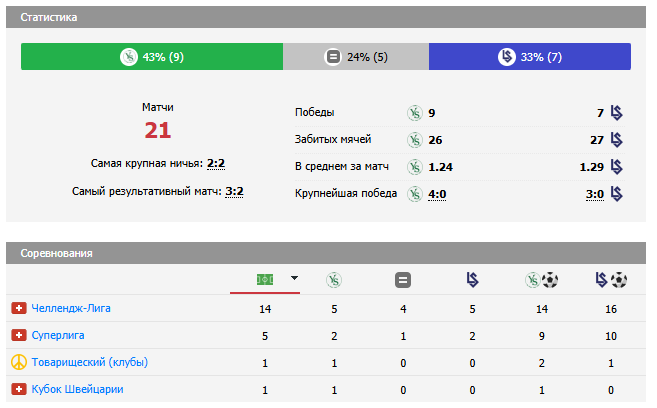Click the blue 33% (7) wins bar

click(530, 57)
